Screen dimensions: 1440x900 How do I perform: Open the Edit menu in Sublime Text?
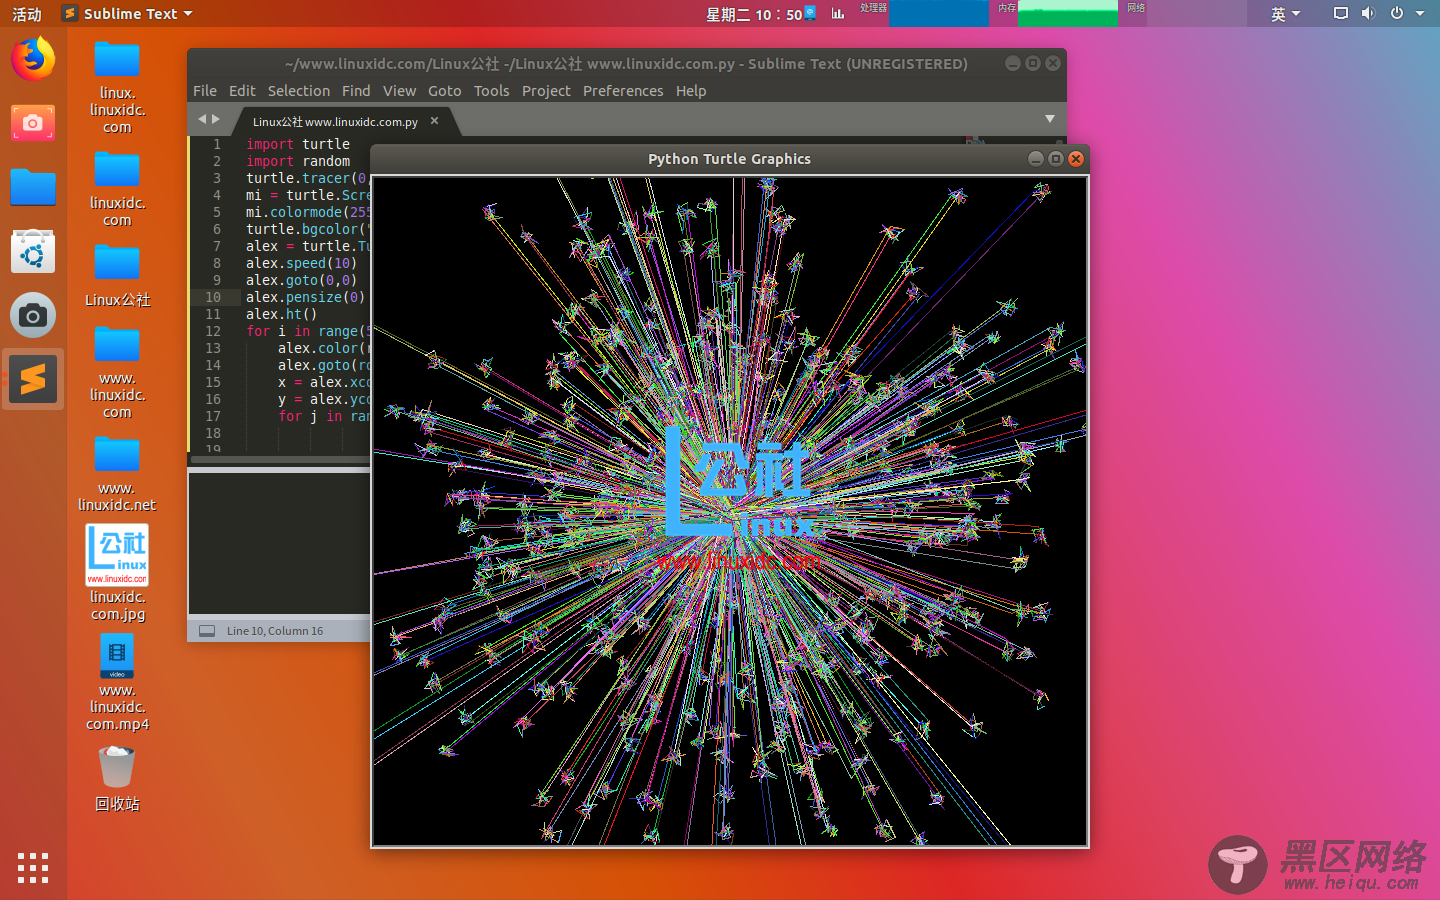tap(242, 91)
